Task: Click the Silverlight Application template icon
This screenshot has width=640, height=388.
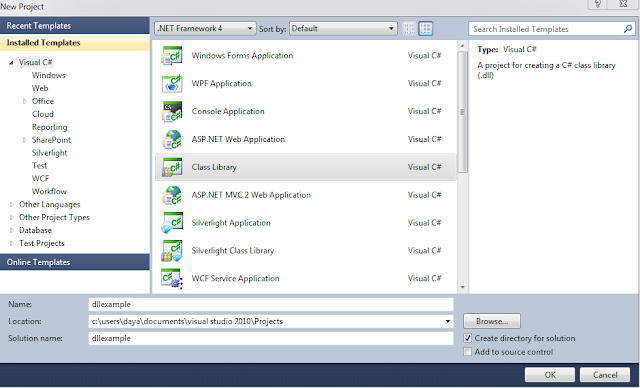Action: [x=172, y=223]
